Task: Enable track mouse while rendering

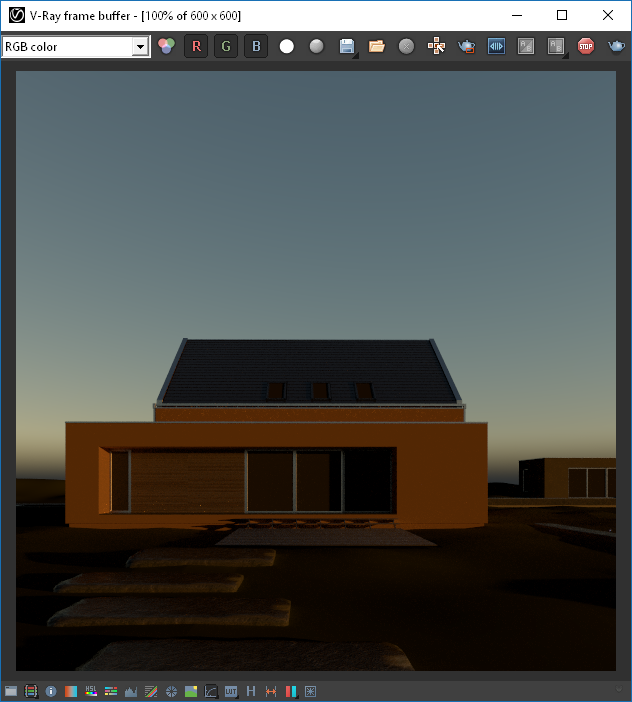Action: coord(436,46)
